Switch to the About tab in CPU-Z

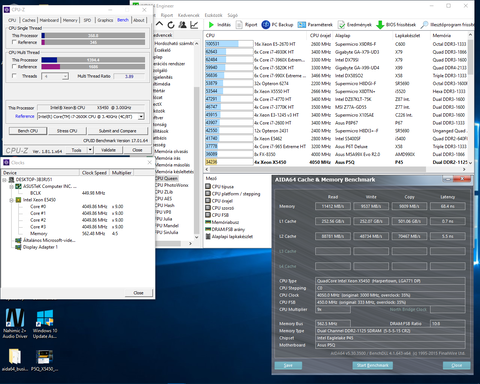point(139,20)
